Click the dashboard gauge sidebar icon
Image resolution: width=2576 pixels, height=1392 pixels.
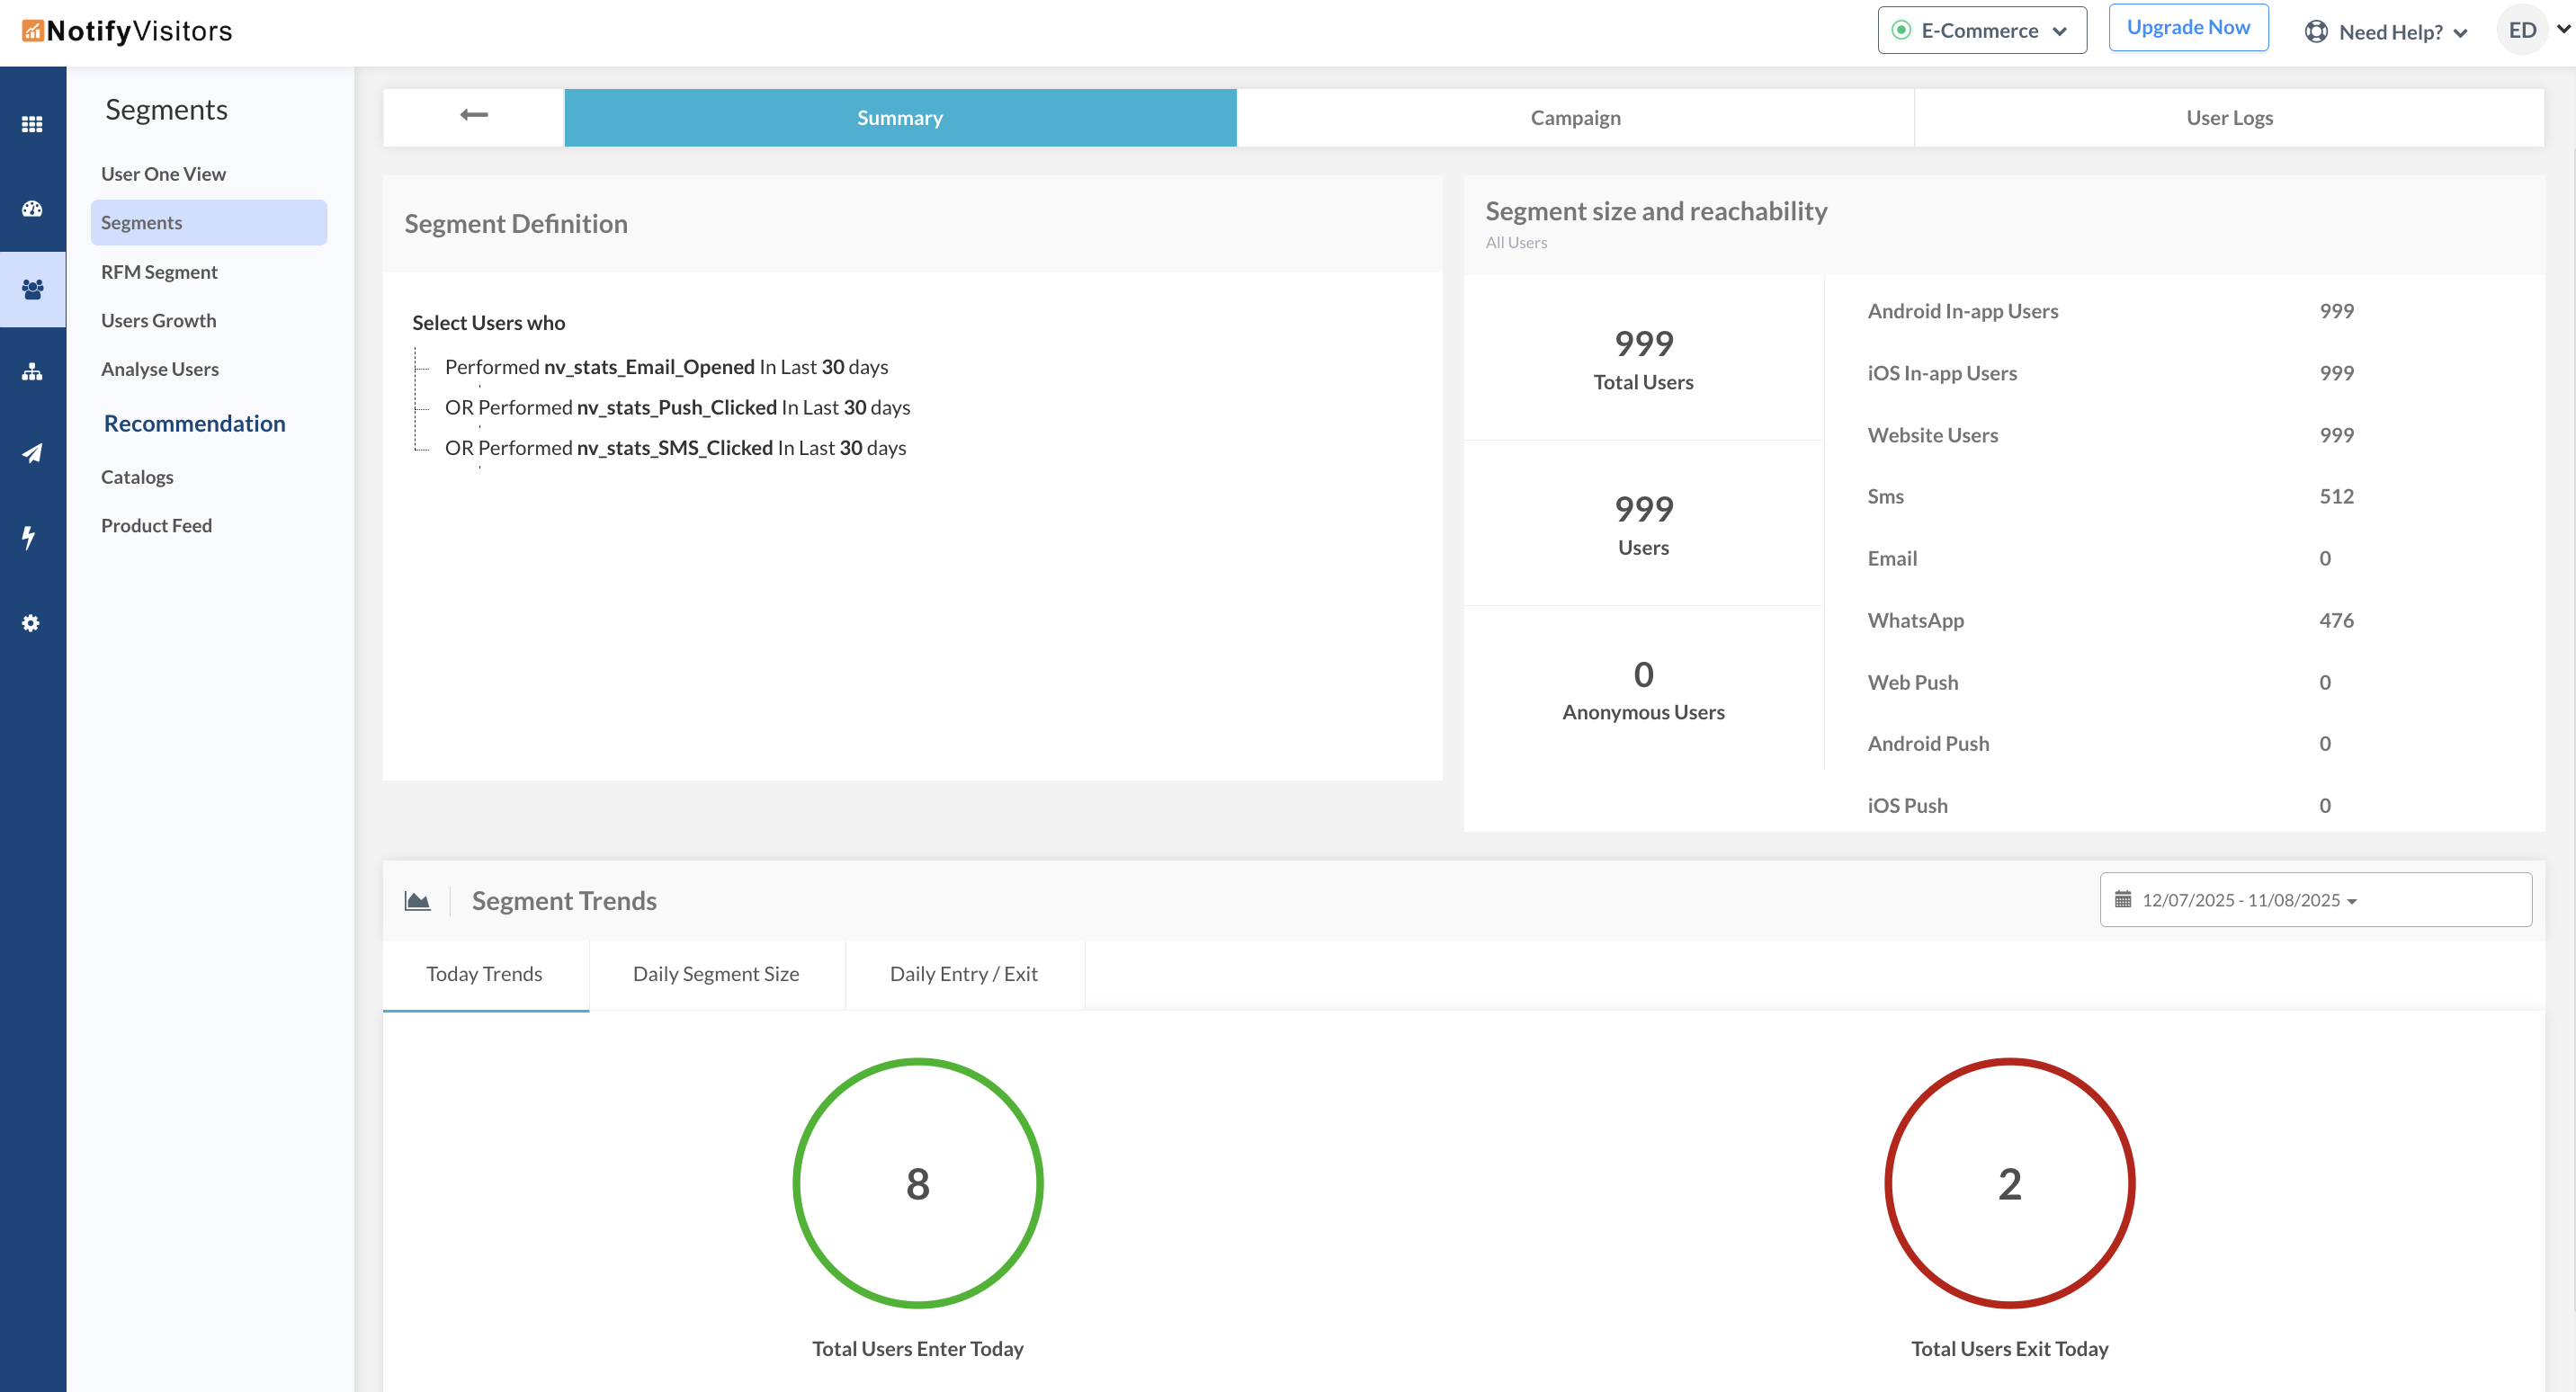coord(32,208)
